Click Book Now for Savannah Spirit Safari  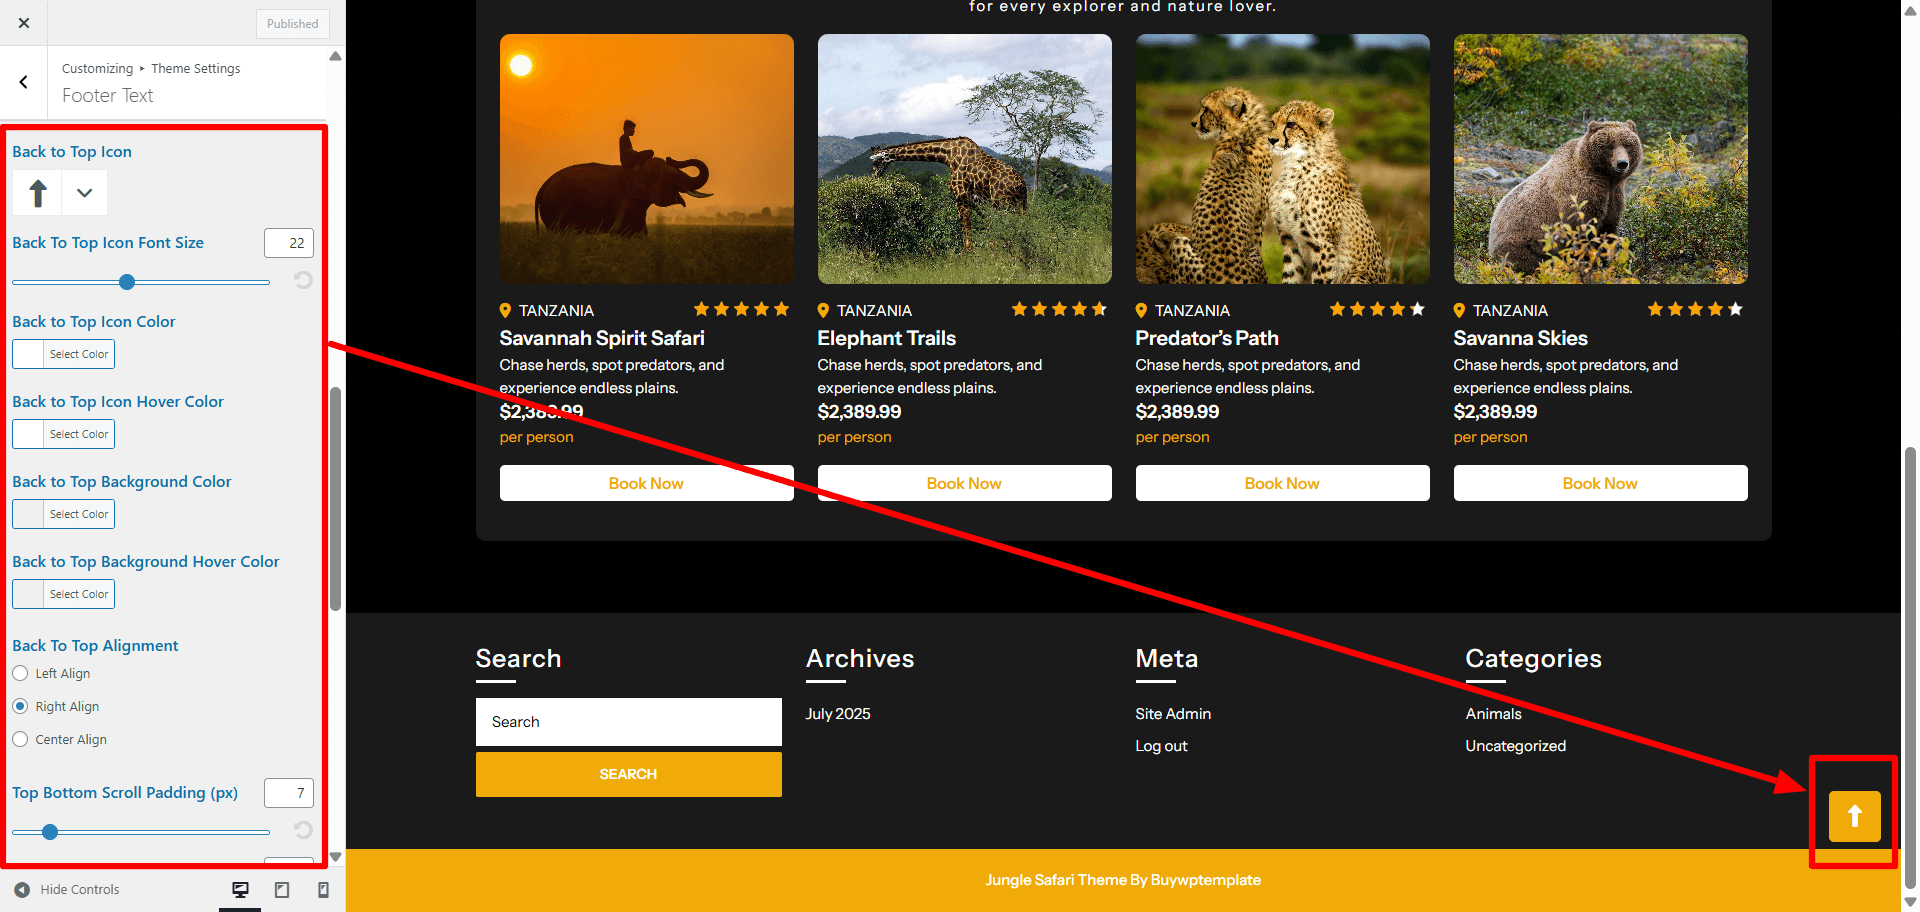pos(647,483)
